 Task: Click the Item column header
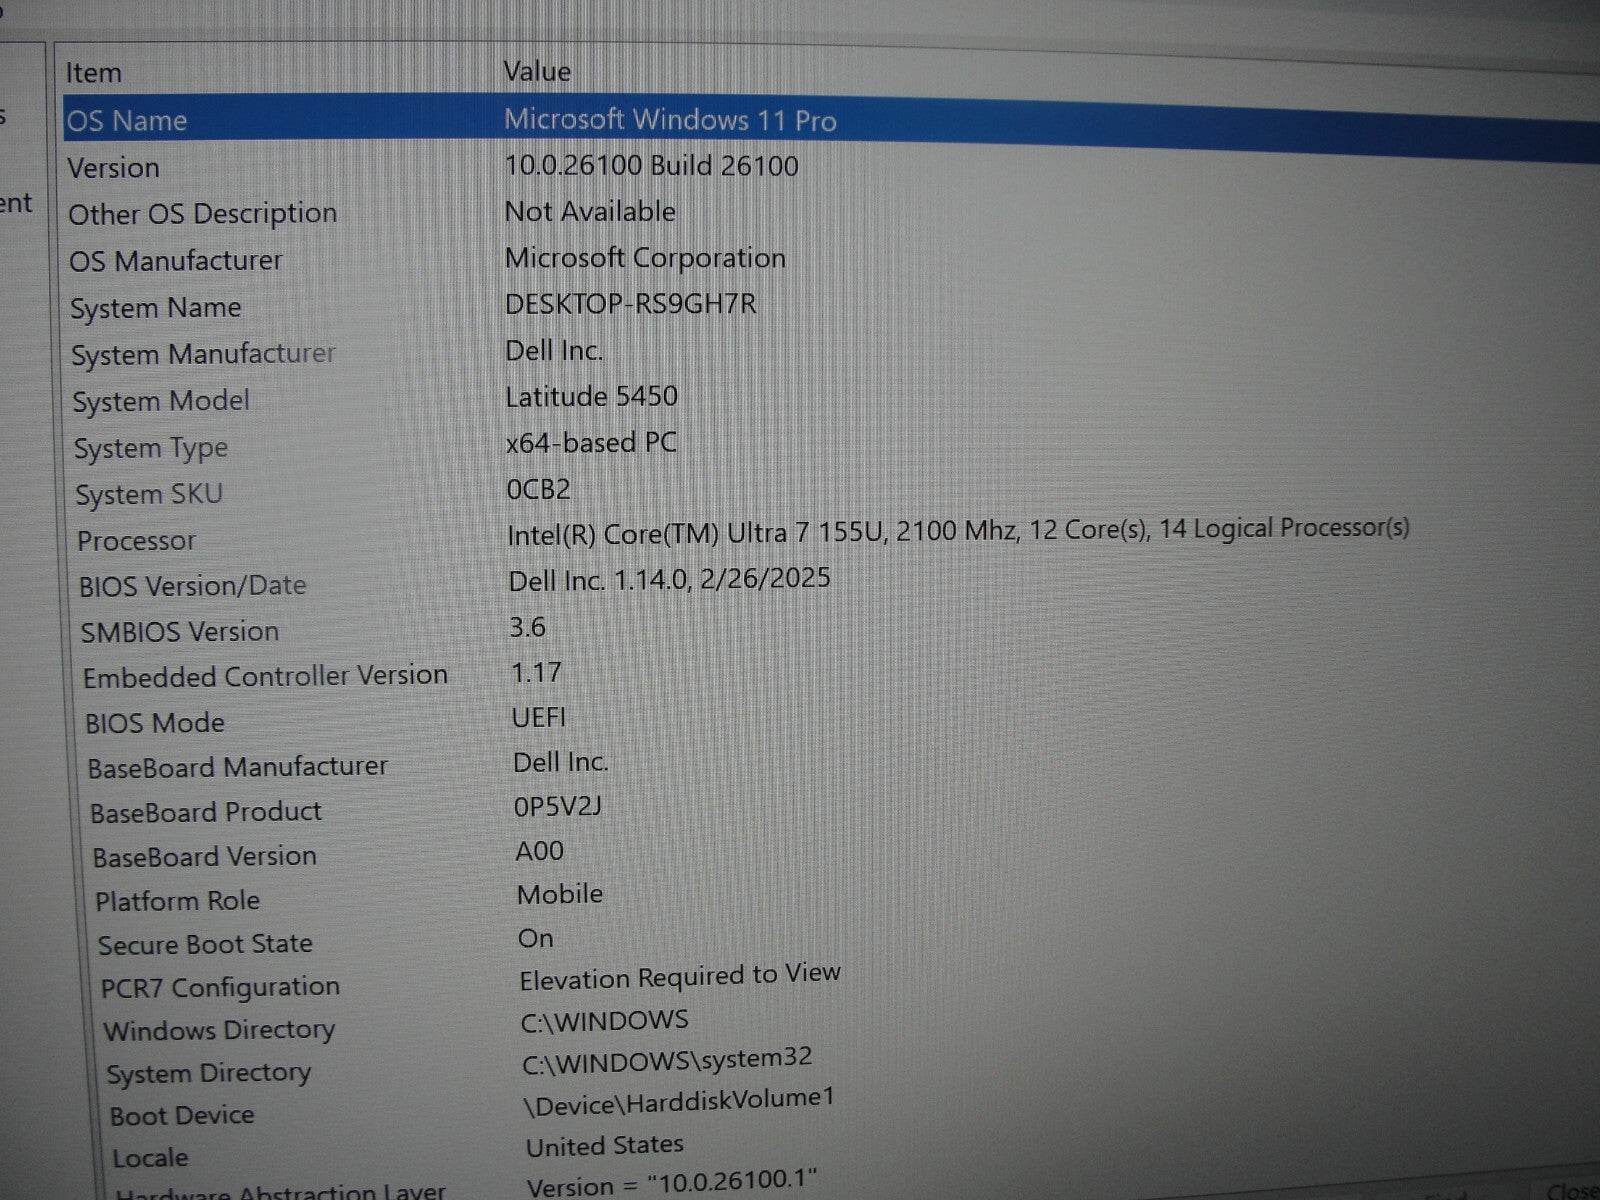click(x=92, y=72)
